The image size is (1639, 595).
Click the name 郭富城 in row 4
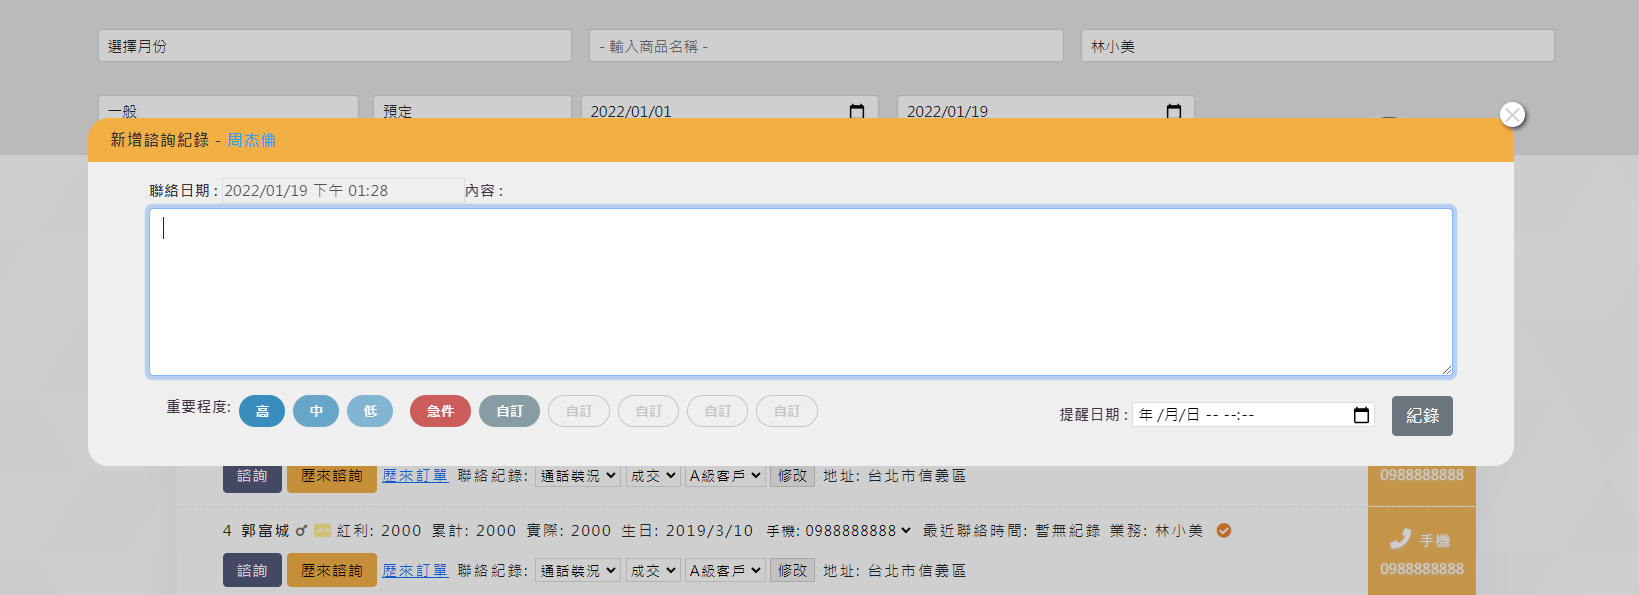click(265, 531)
